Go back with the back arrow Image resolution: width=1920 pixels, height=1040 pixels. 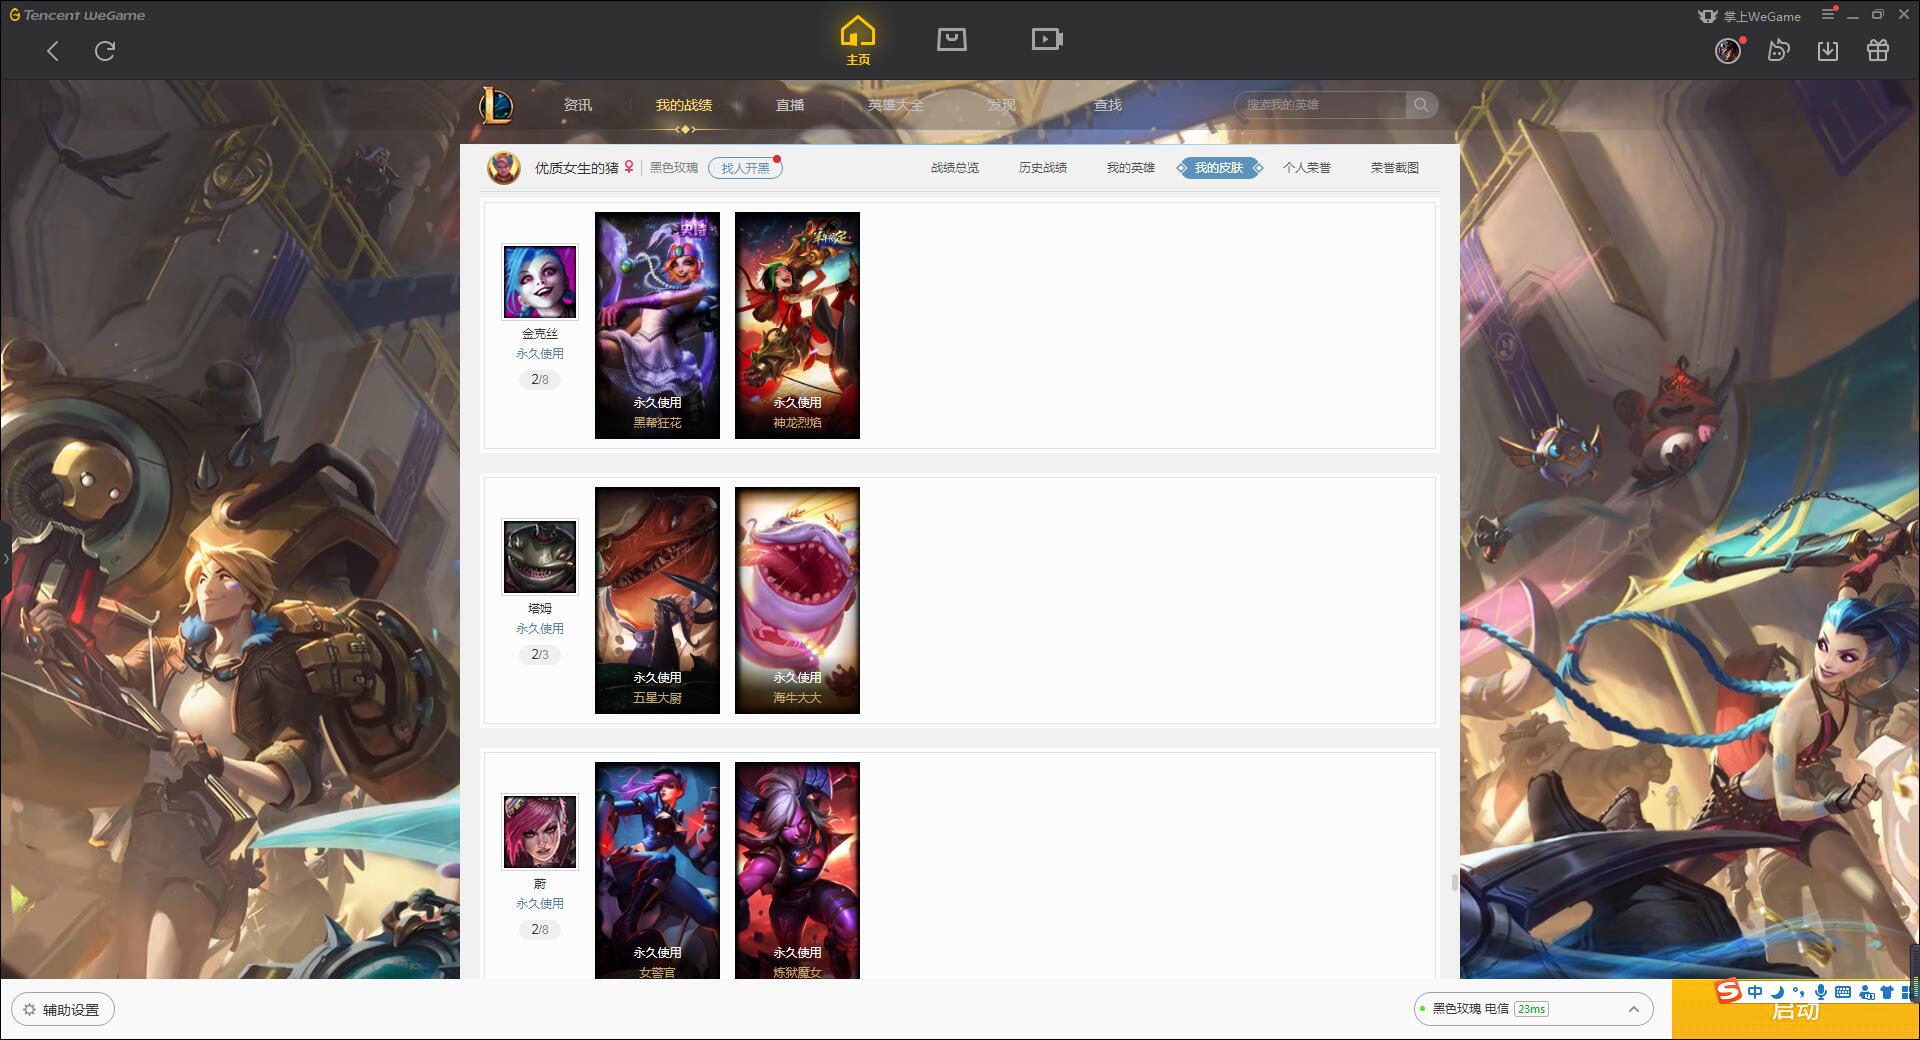(x=53, y=51)
